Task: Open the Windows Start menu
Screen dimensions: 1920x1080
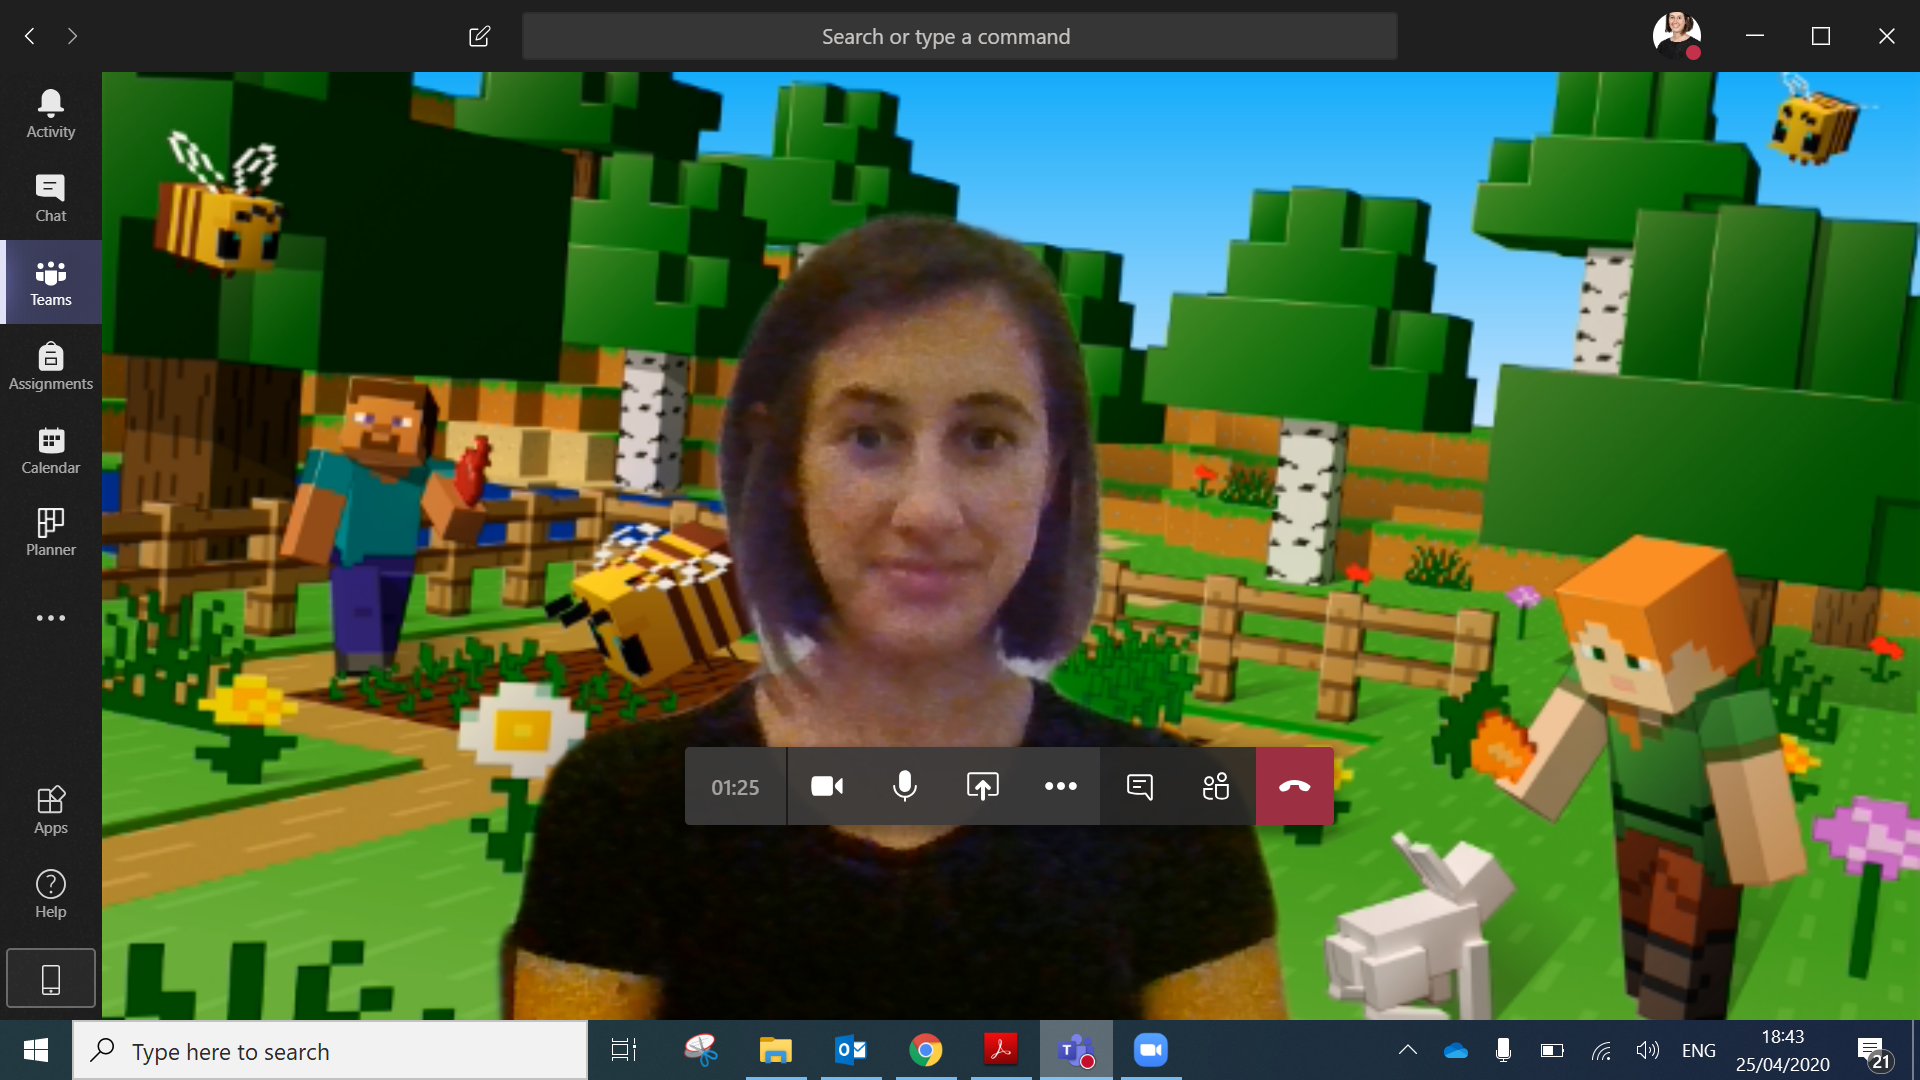Action: 36,1050
